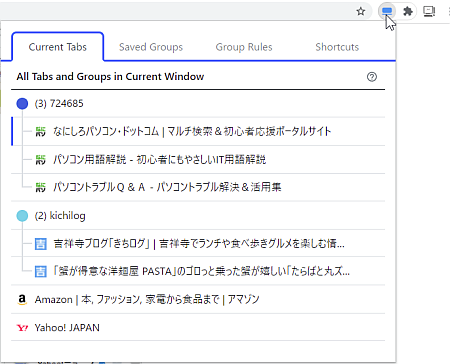Click the favicon of パソコン用語解説 row
Image resolution: width=450 pixels, height=364 pixels.
[40, 160]
